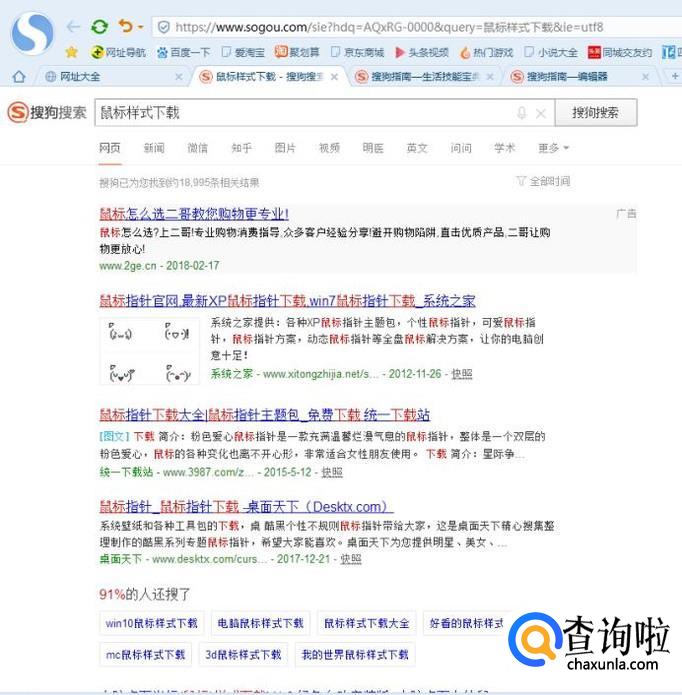The height and width of the screenshot is (695, 682).
Task: Select the 微信 search category
Action: pyautogui.click(x=198, y=148)
